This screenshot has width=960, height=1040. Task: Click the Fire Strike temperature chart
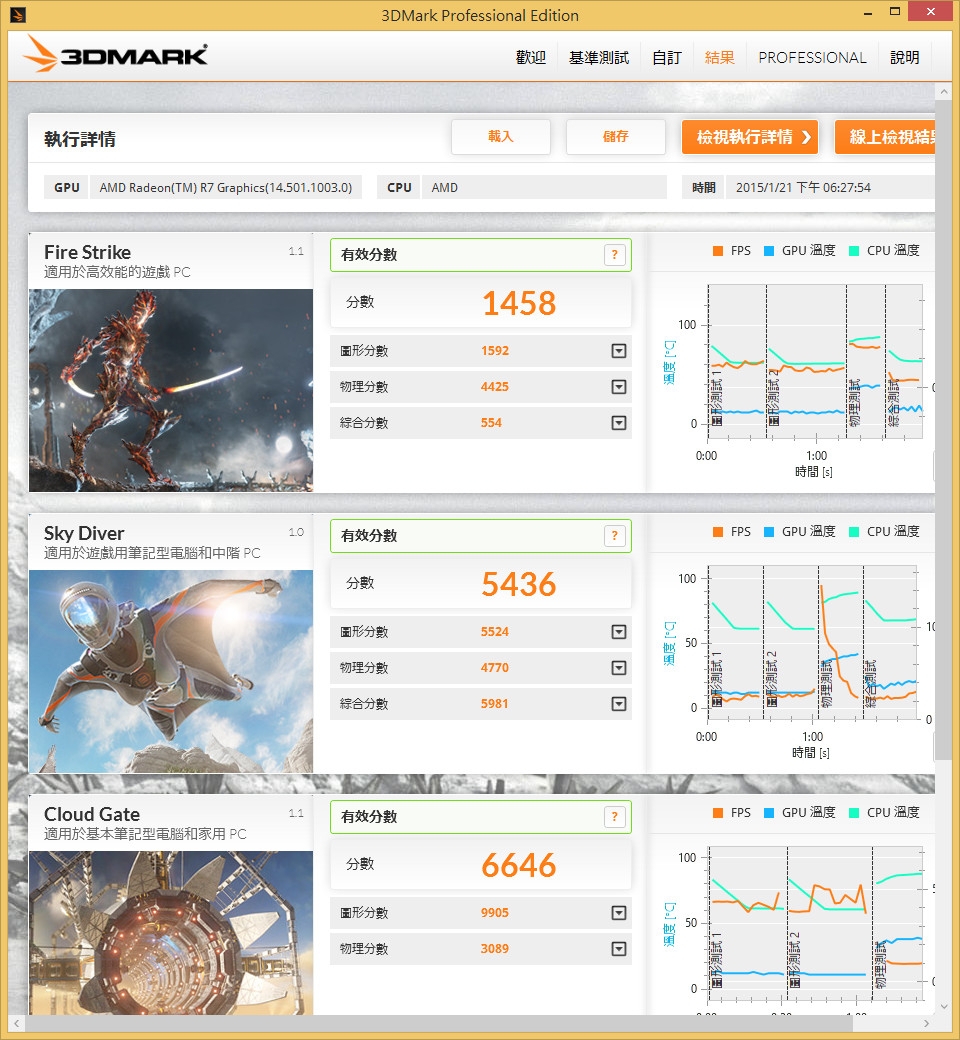pyautogui.click(x=815, y=361)
